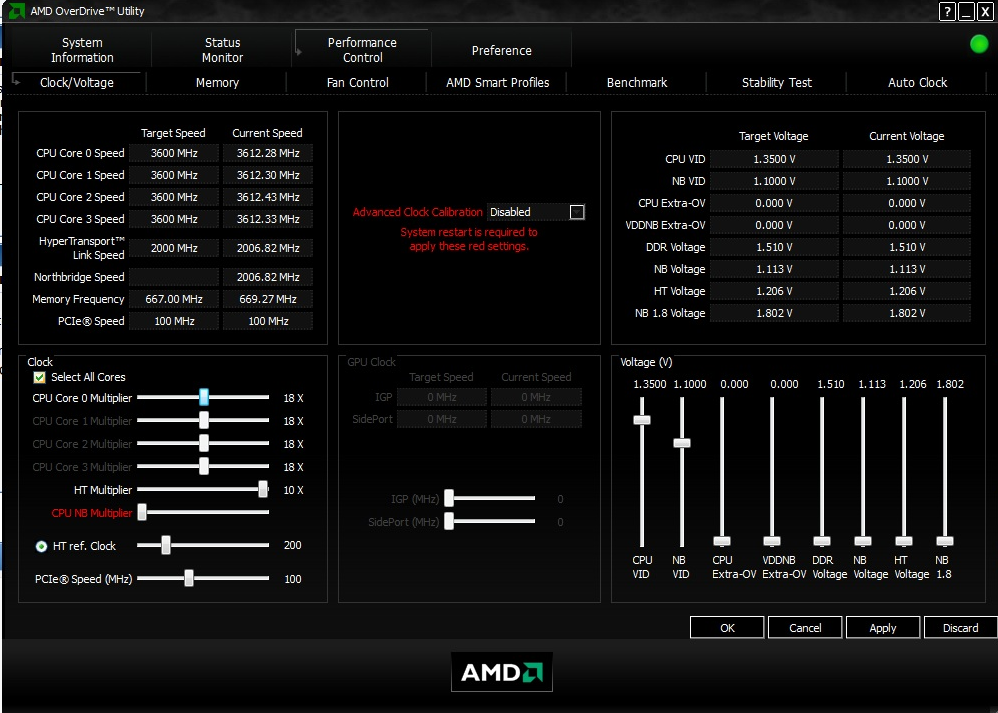
Task: Click the HT ref. Clock slider handle
Action: click(166, 545)
